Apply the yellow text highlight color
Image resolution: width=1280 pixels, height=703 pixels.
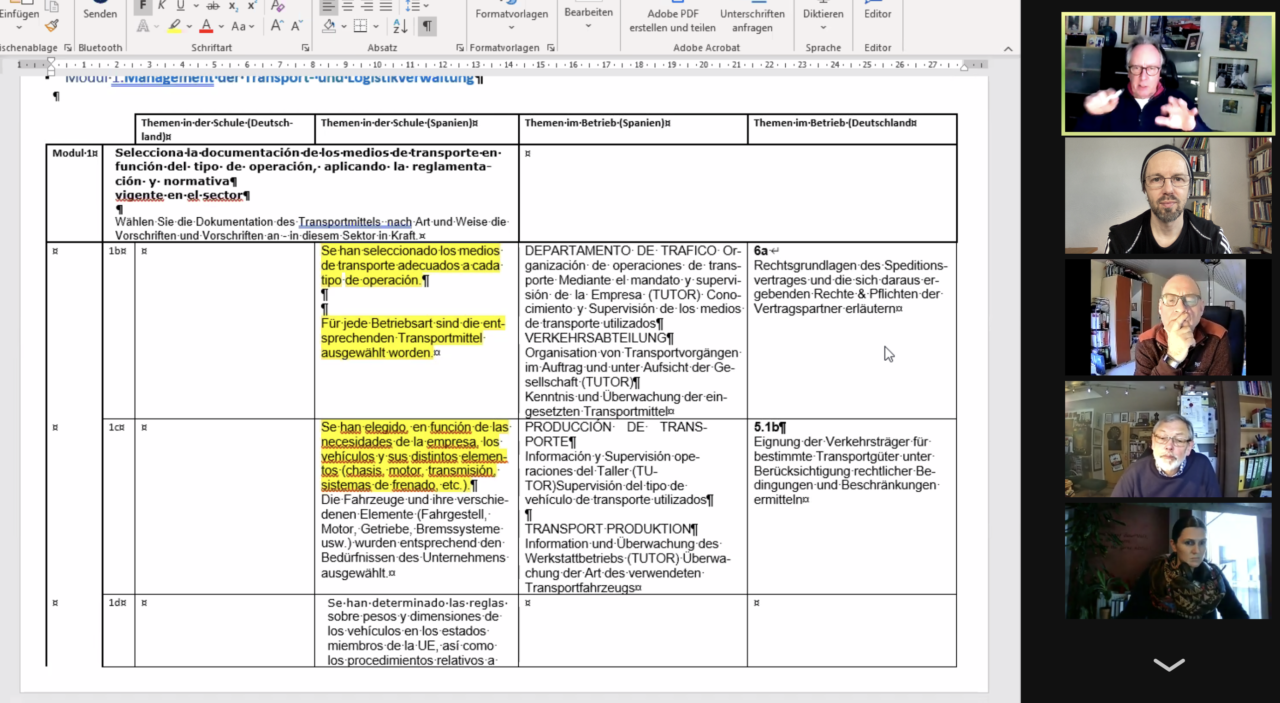[x=174, y=26]
